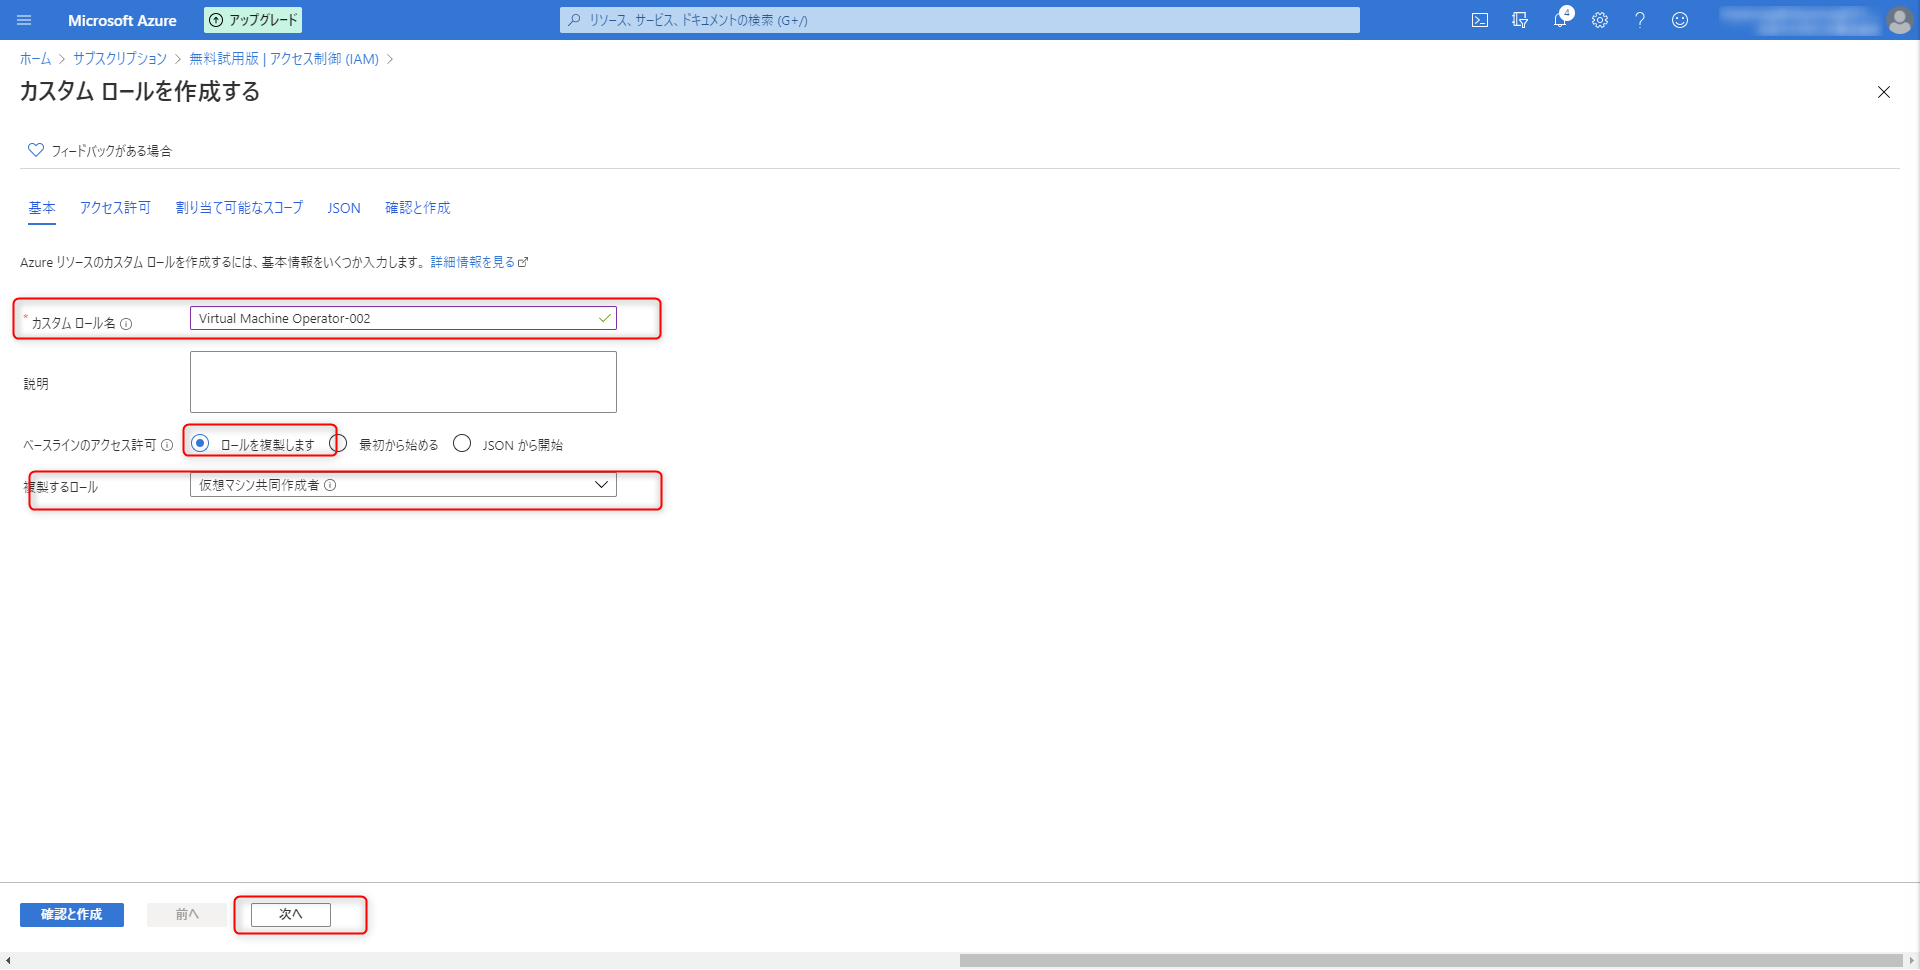Show info tooltip for カスタム ロール名

pyautogui.click(x=126, y=324)
